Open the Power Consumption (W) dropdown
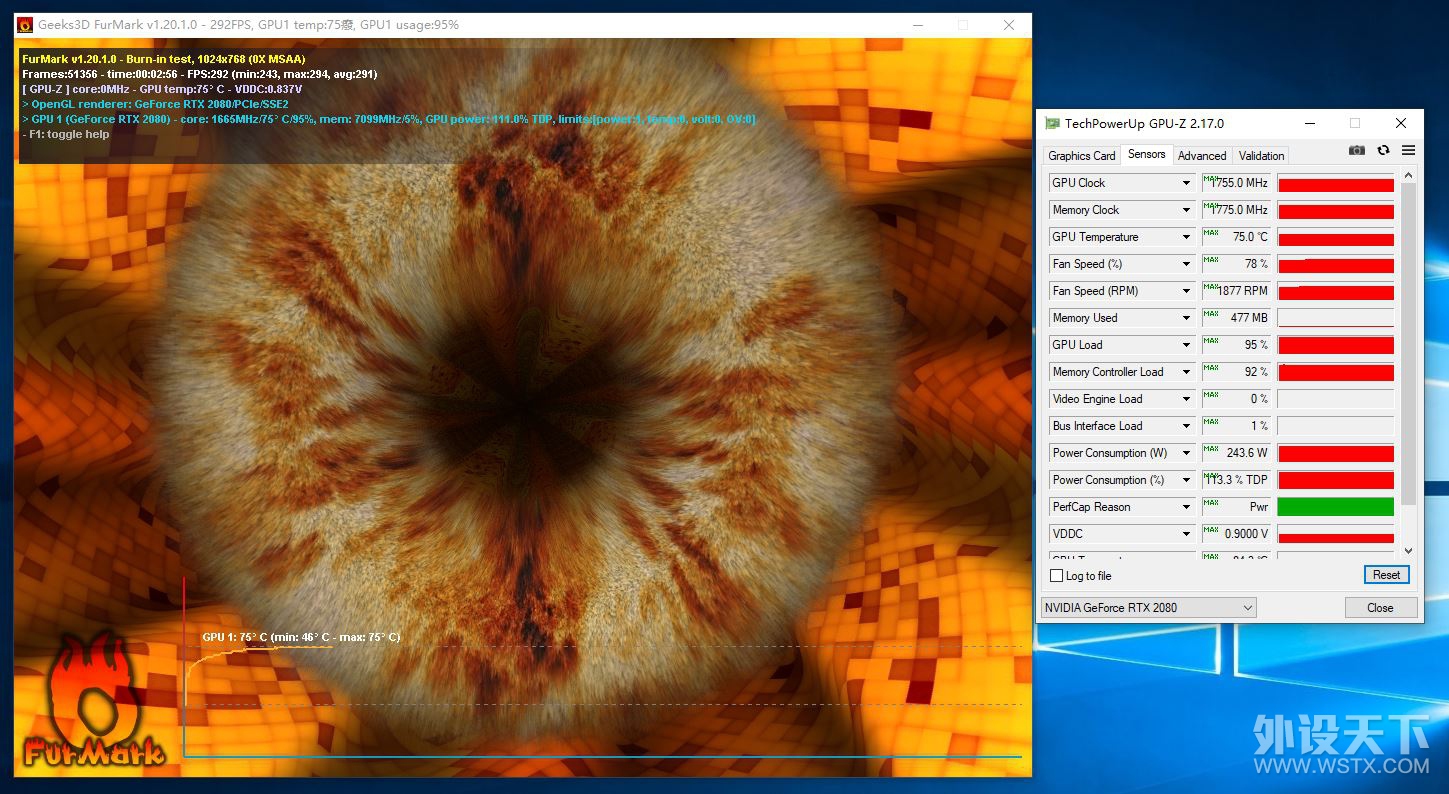Image resolution: width=1449 pixels, height=794 pixels. [1187, 453]
